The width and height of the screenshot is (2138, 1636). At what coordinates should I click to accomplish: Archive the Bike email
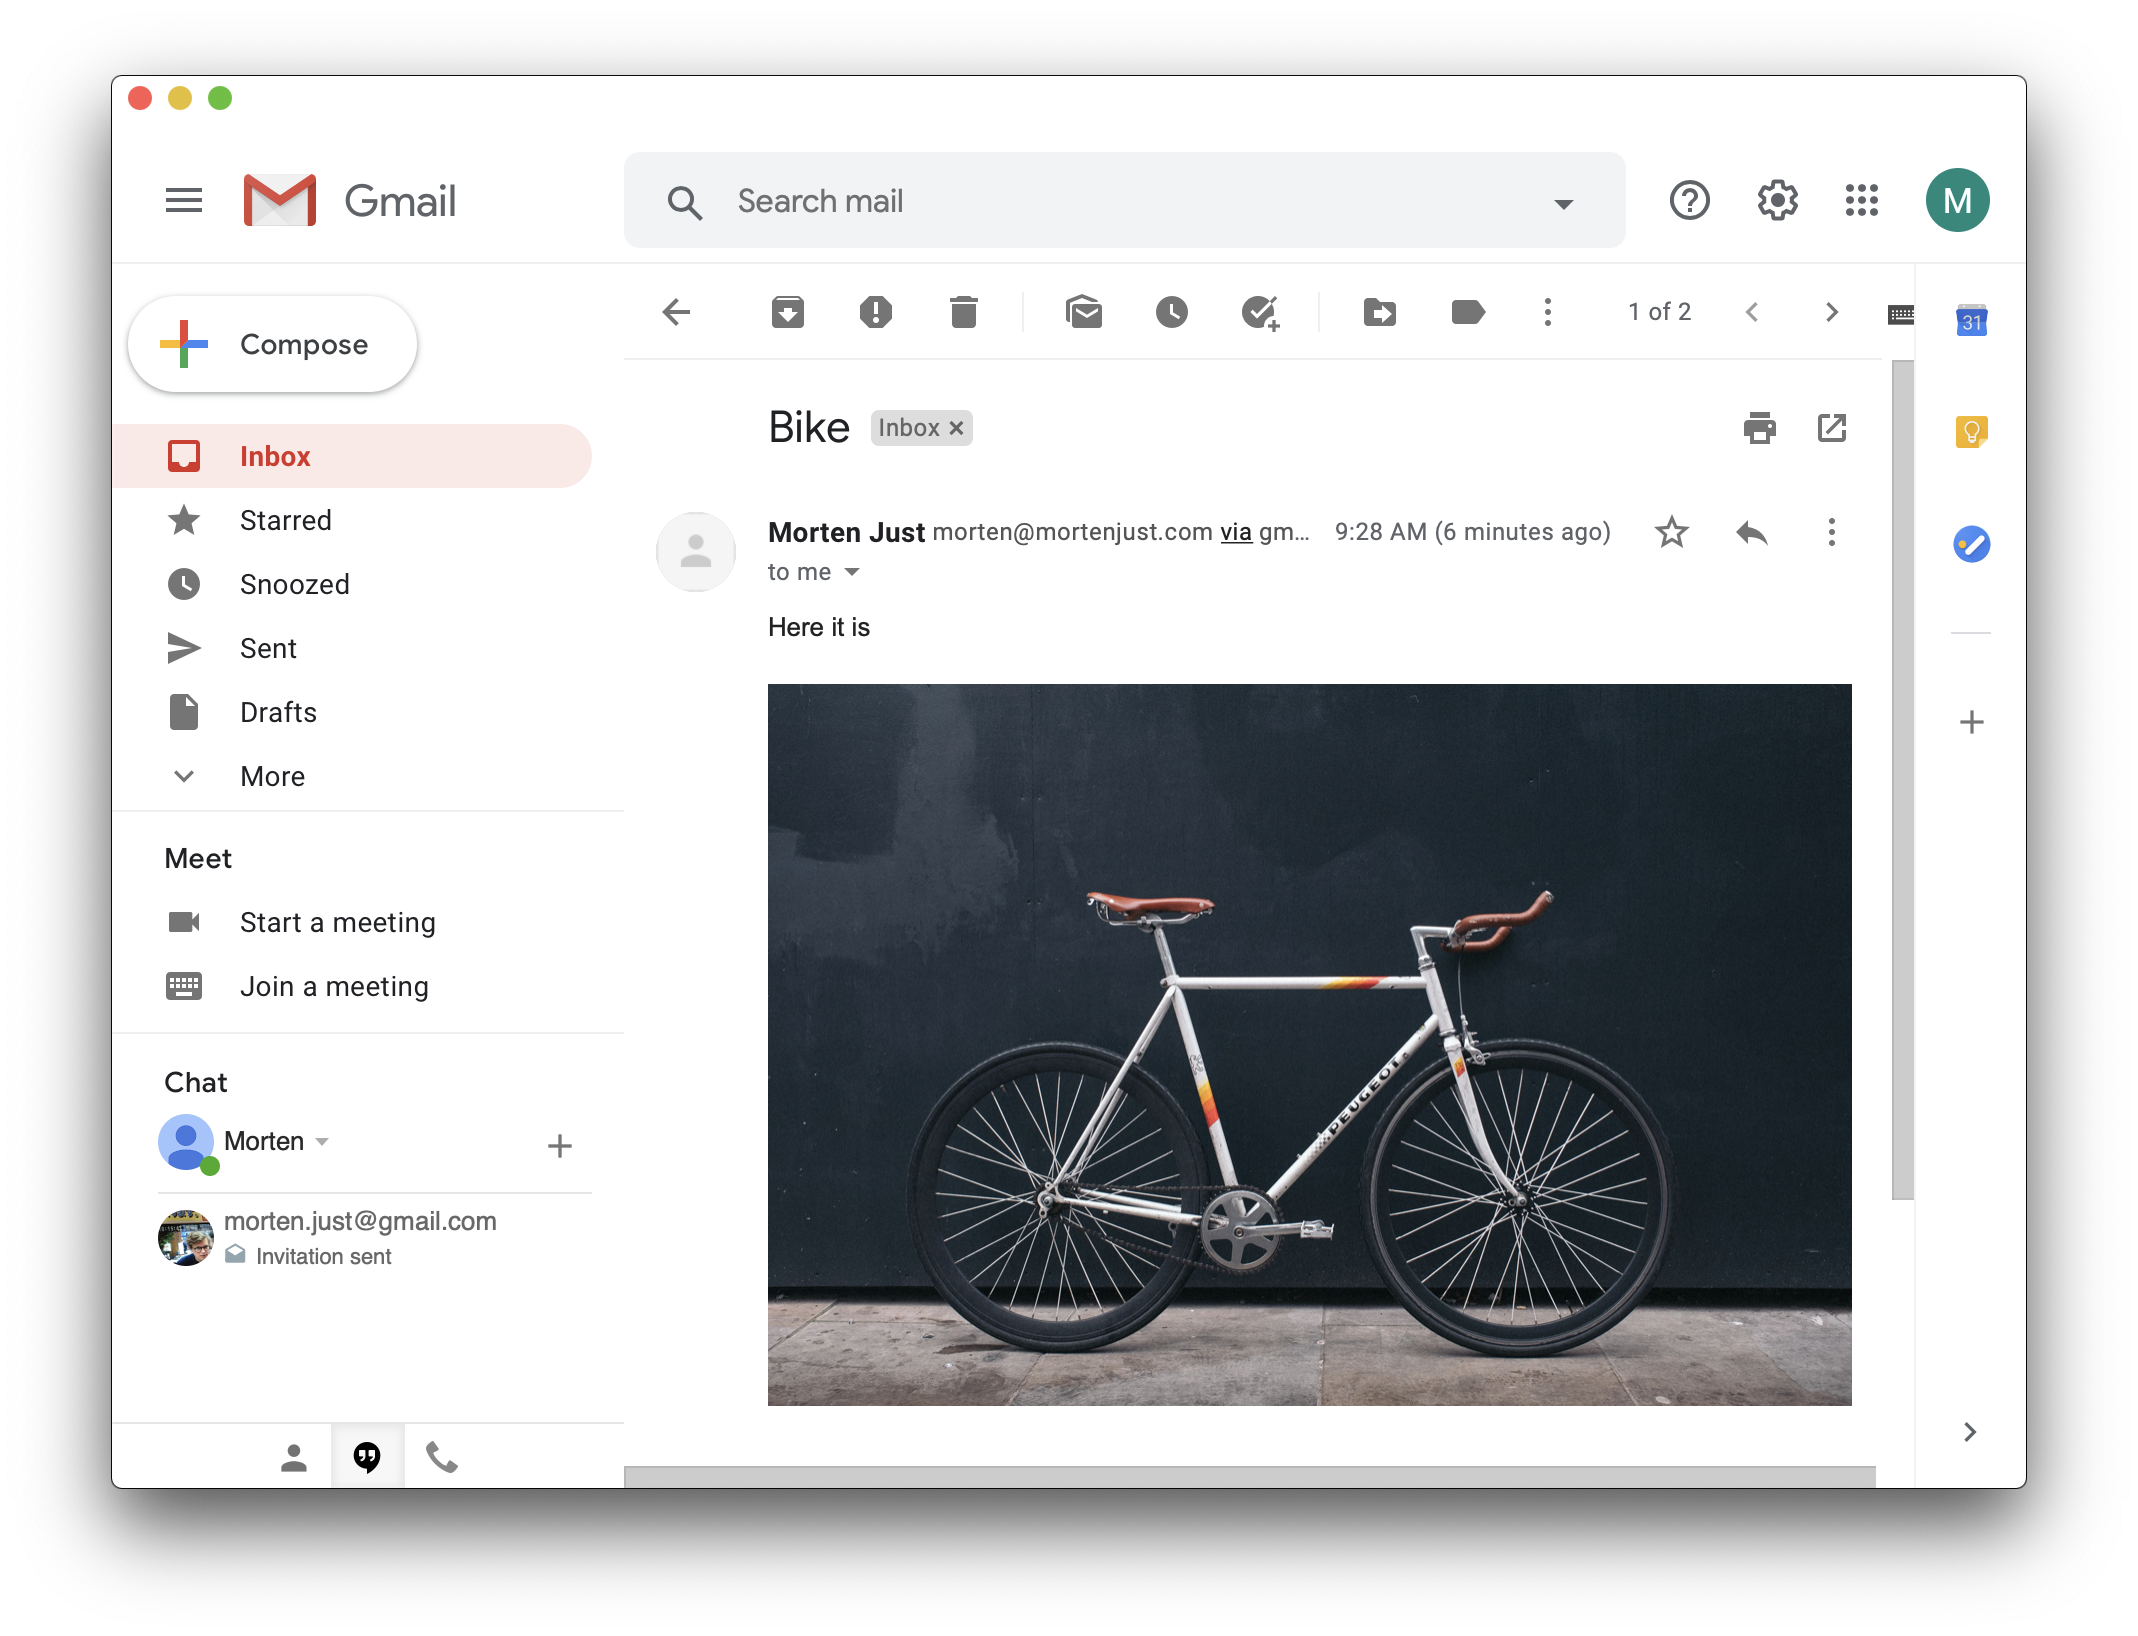[x=788, y=312]
